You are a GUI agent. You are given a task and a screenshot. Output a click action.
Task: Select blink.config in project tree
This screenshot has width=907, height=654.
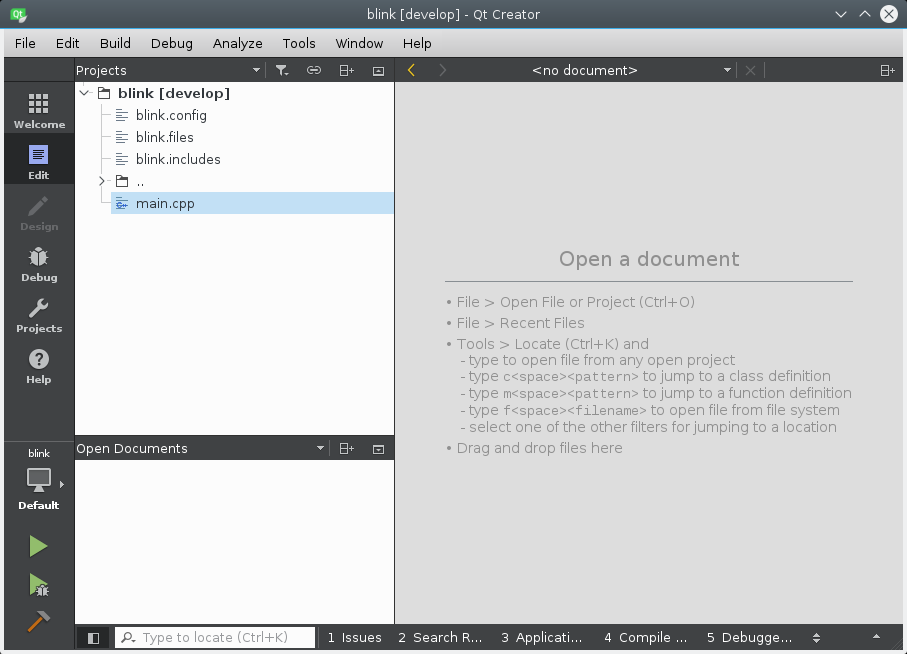pos(171,115)
